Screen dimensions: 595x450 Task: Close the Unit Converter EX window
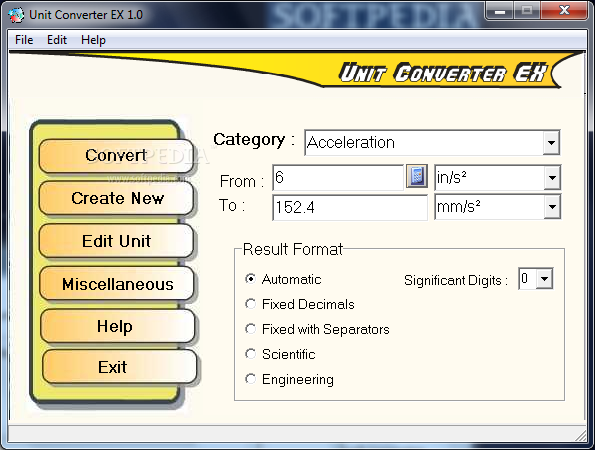pos(564,11)
